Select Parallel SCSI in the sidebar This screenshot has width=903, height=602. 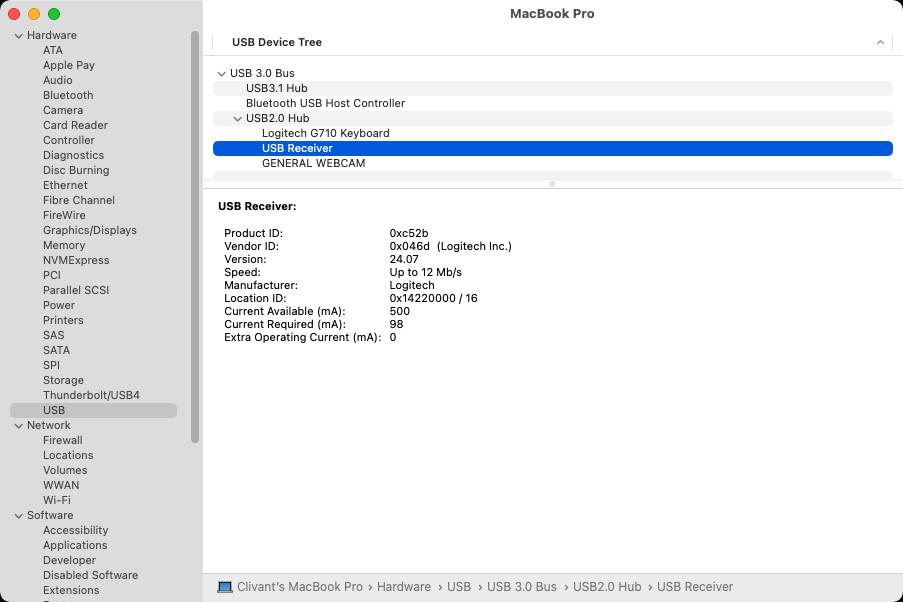click(x=75, y=290)
